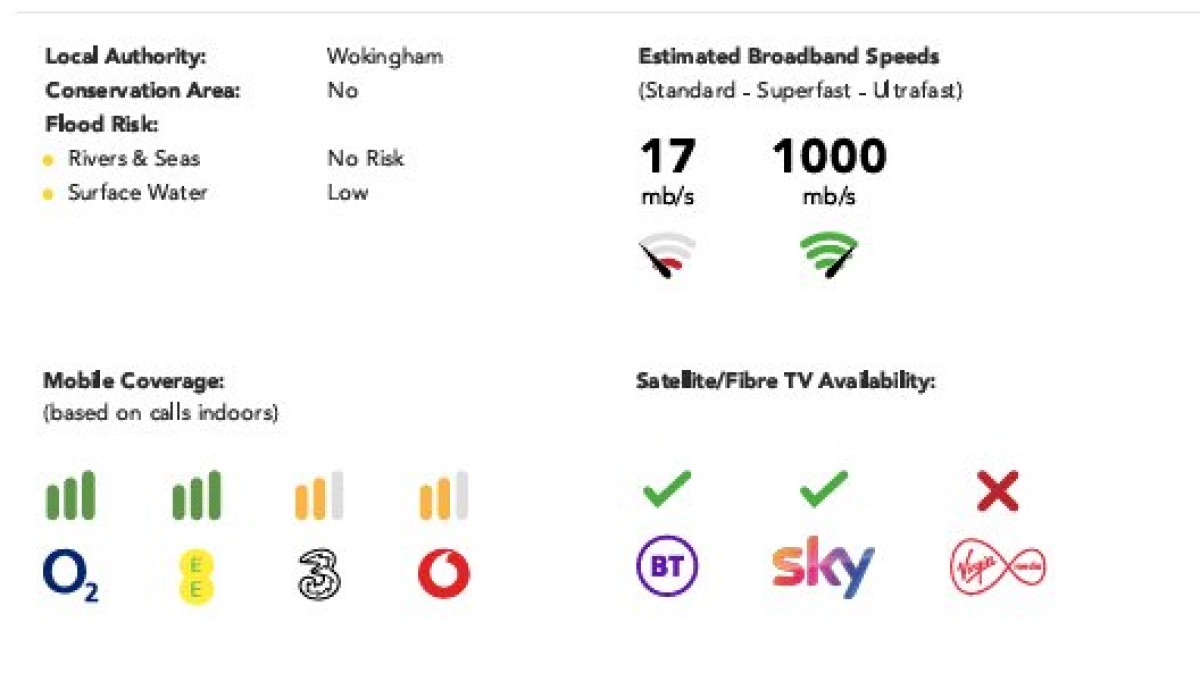Click the yellow dot beside Rivers & Seas
Viewport: 1200px width, 690px height.
[x=48, y=160]
